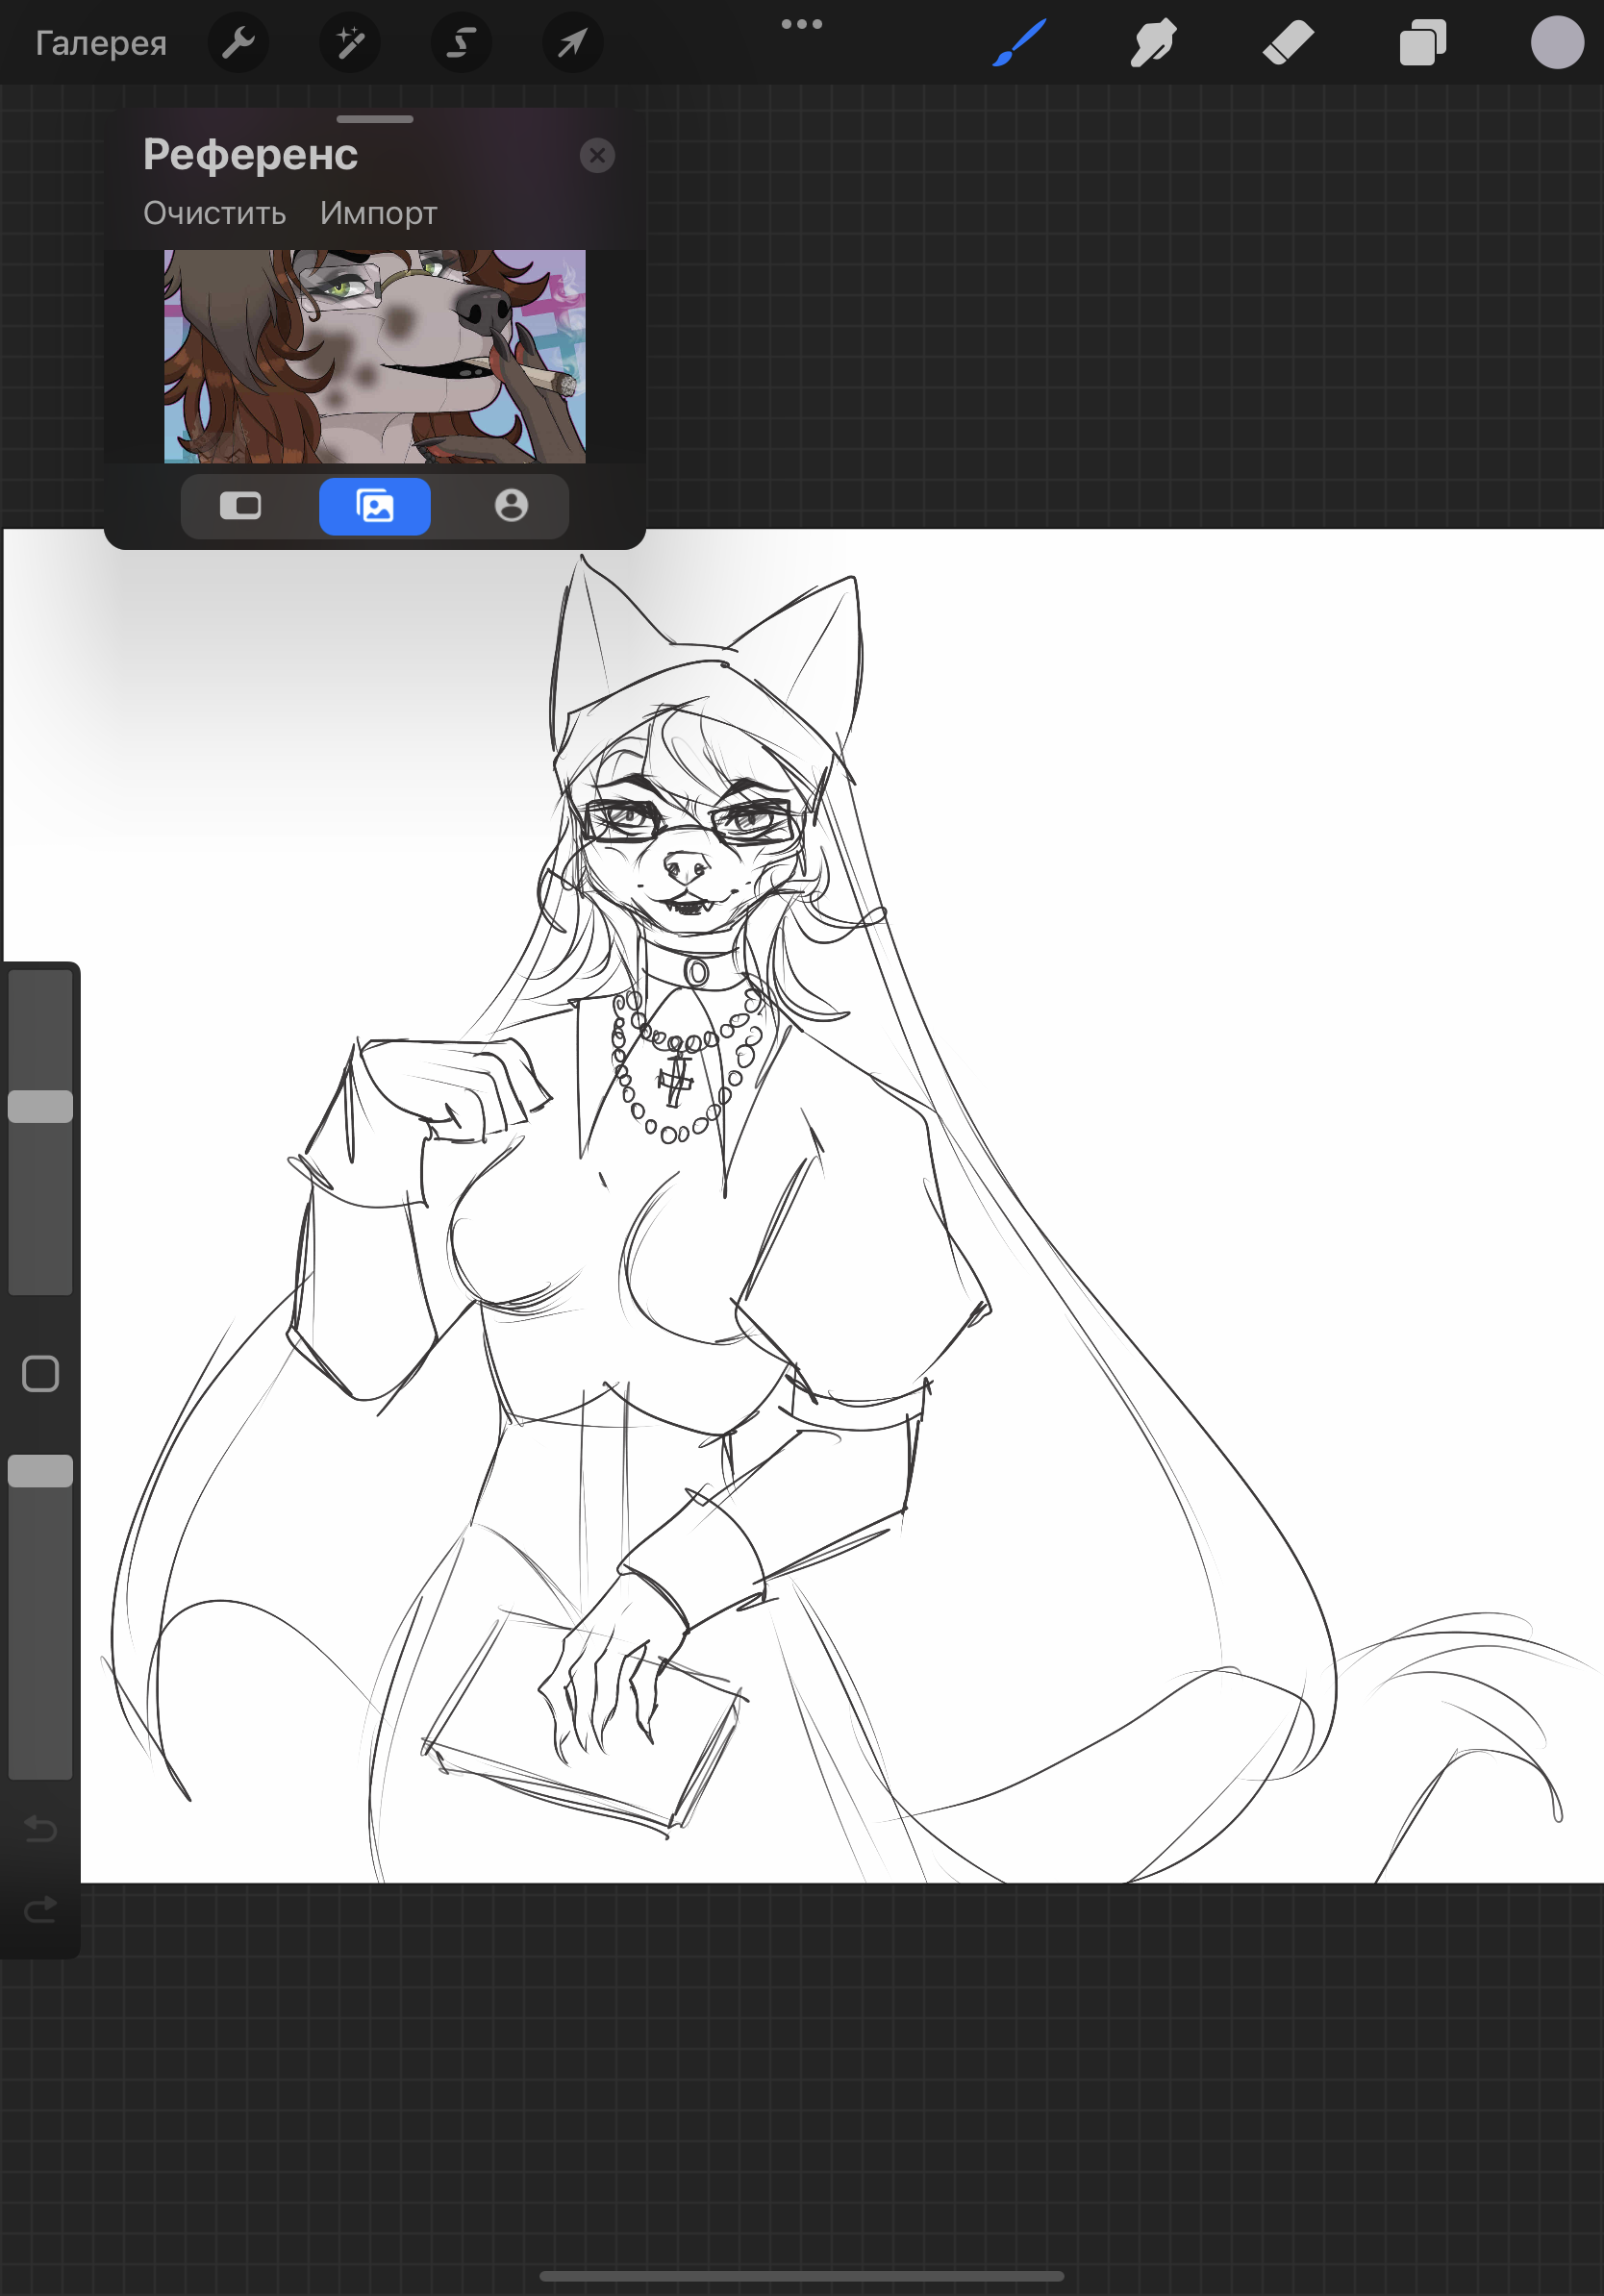
Task: Open the Layers panel
Action: click(x=1423, y=43)
